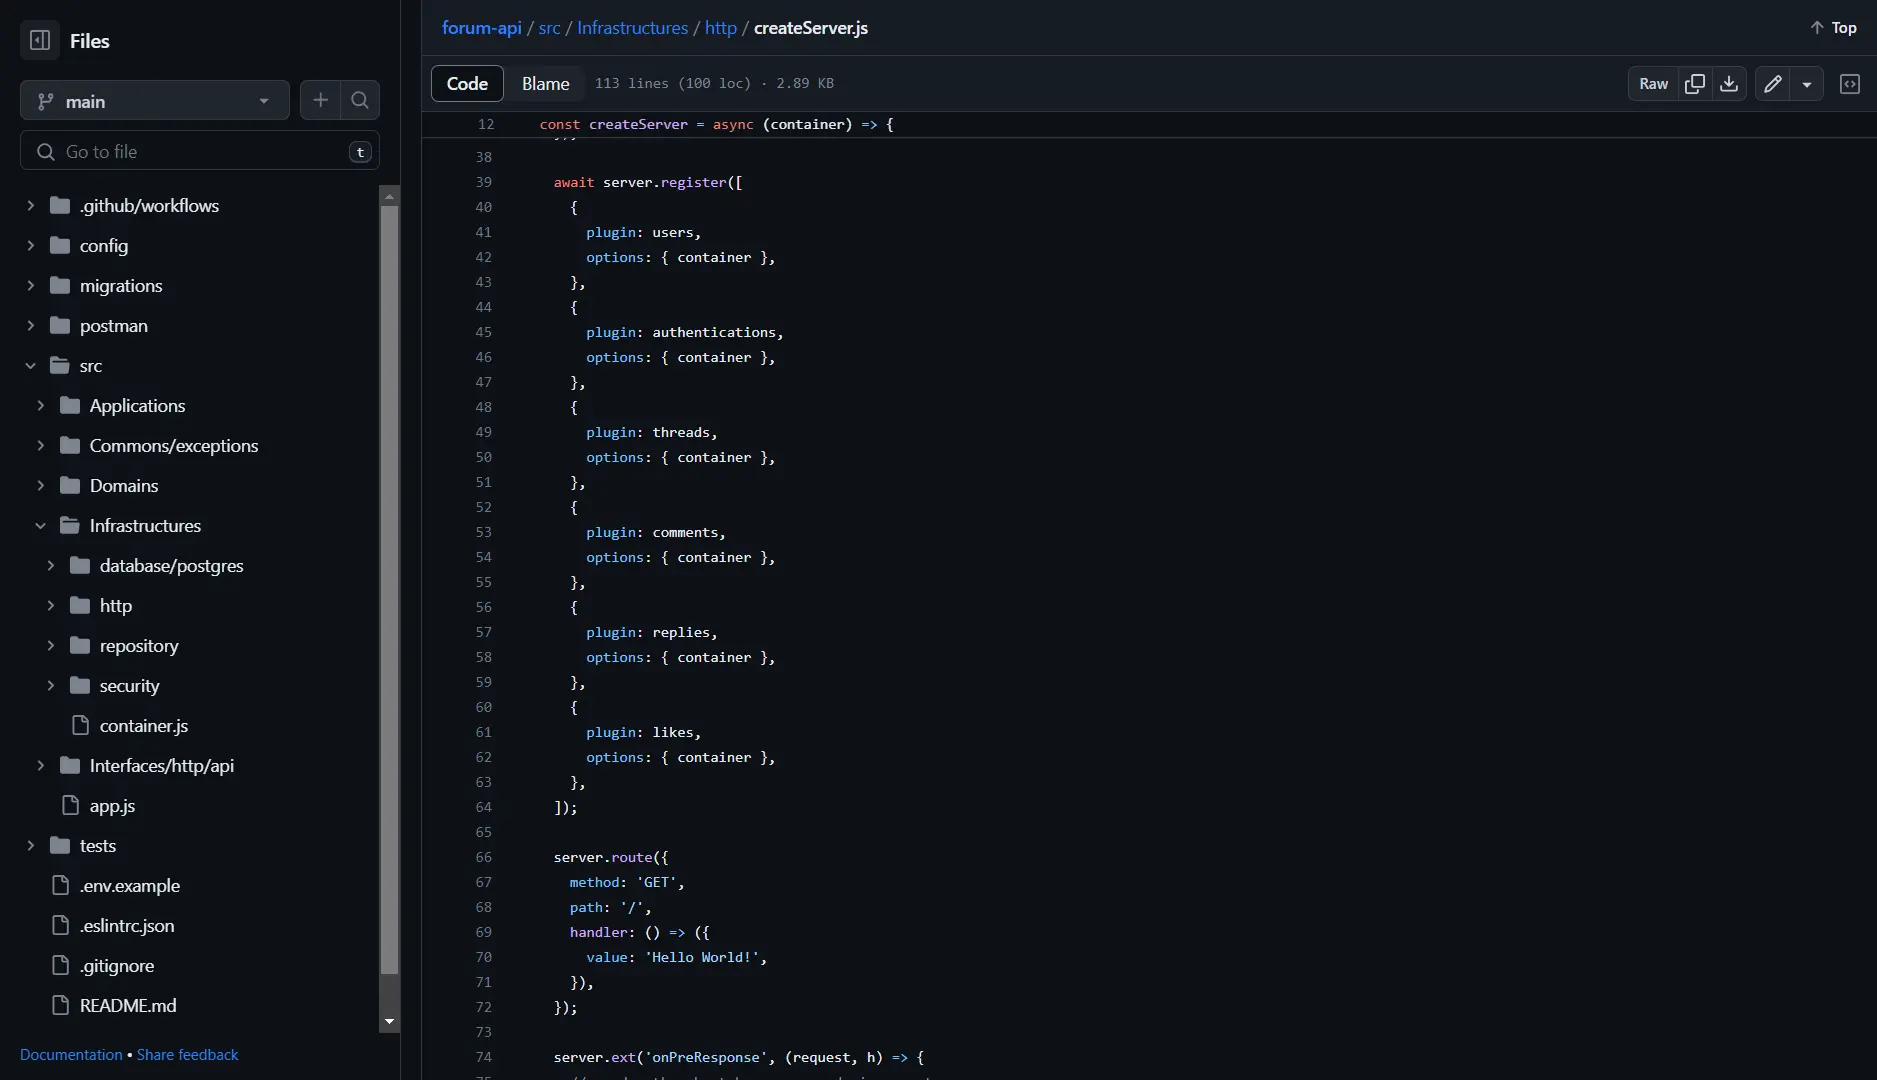Jump to Top of file
This screenshot has width=1877, height=1080.
coord(1834,28)
